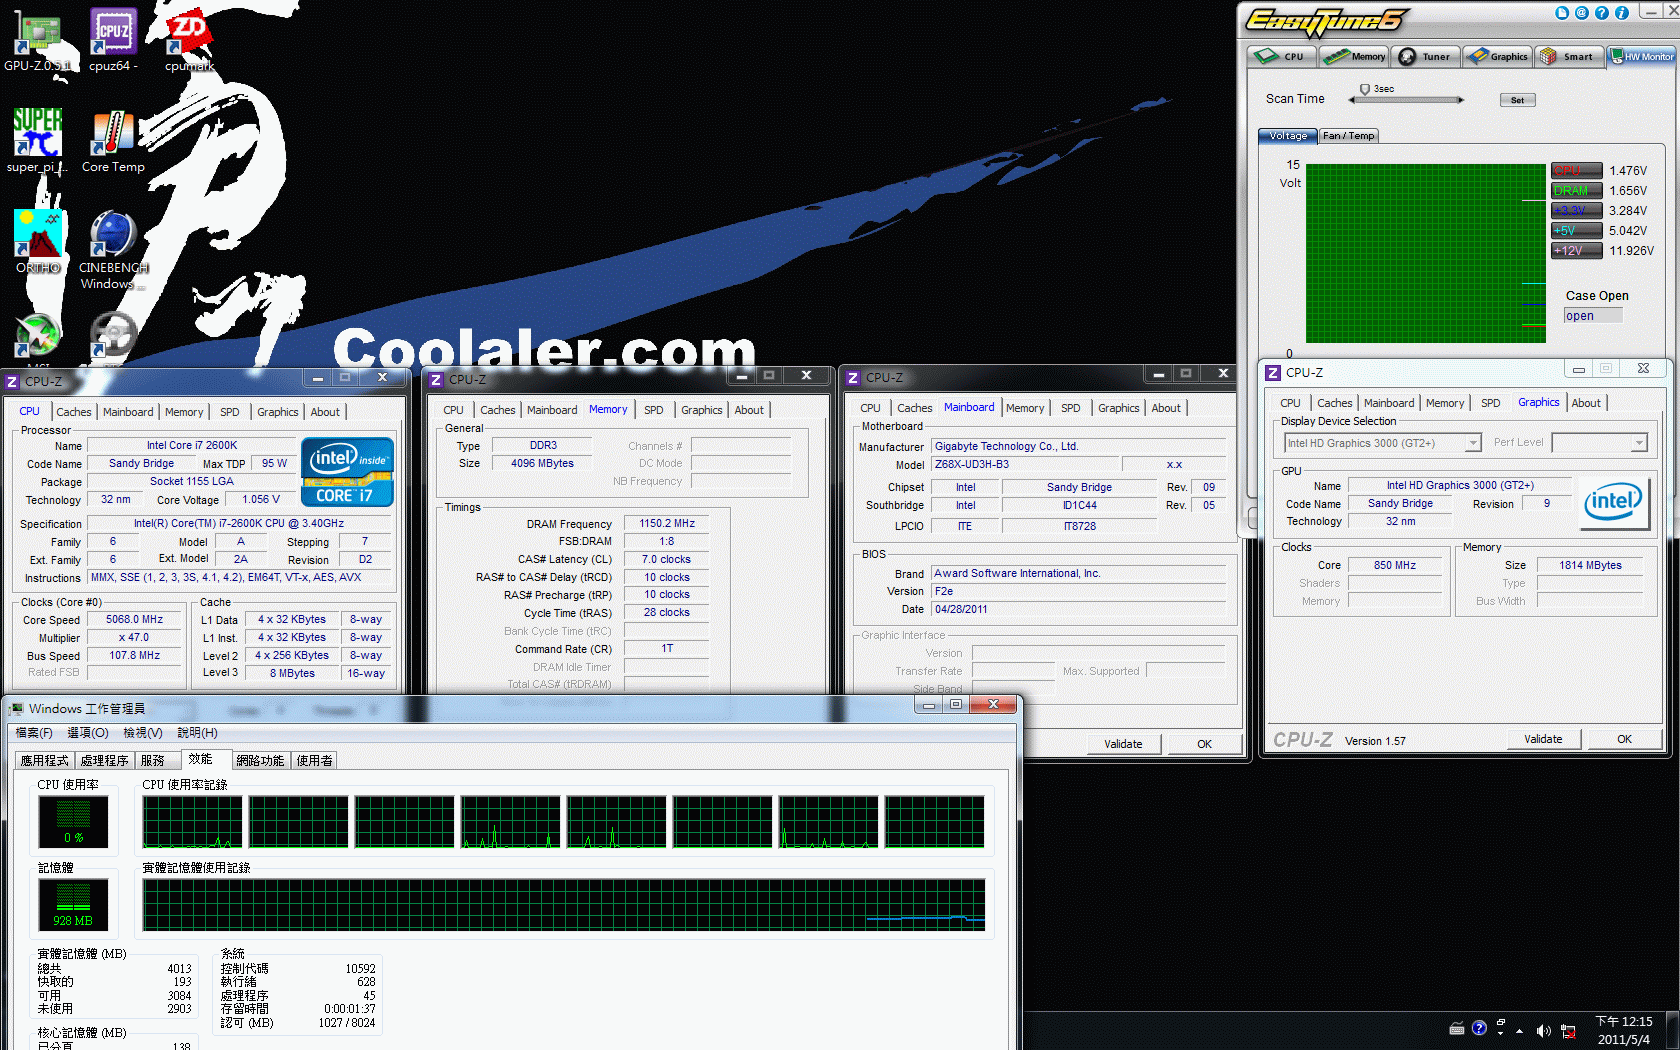Click the Scan Time slider thumb
The height and width of the screenshot is (1050, 1680).
[1365, 90]
